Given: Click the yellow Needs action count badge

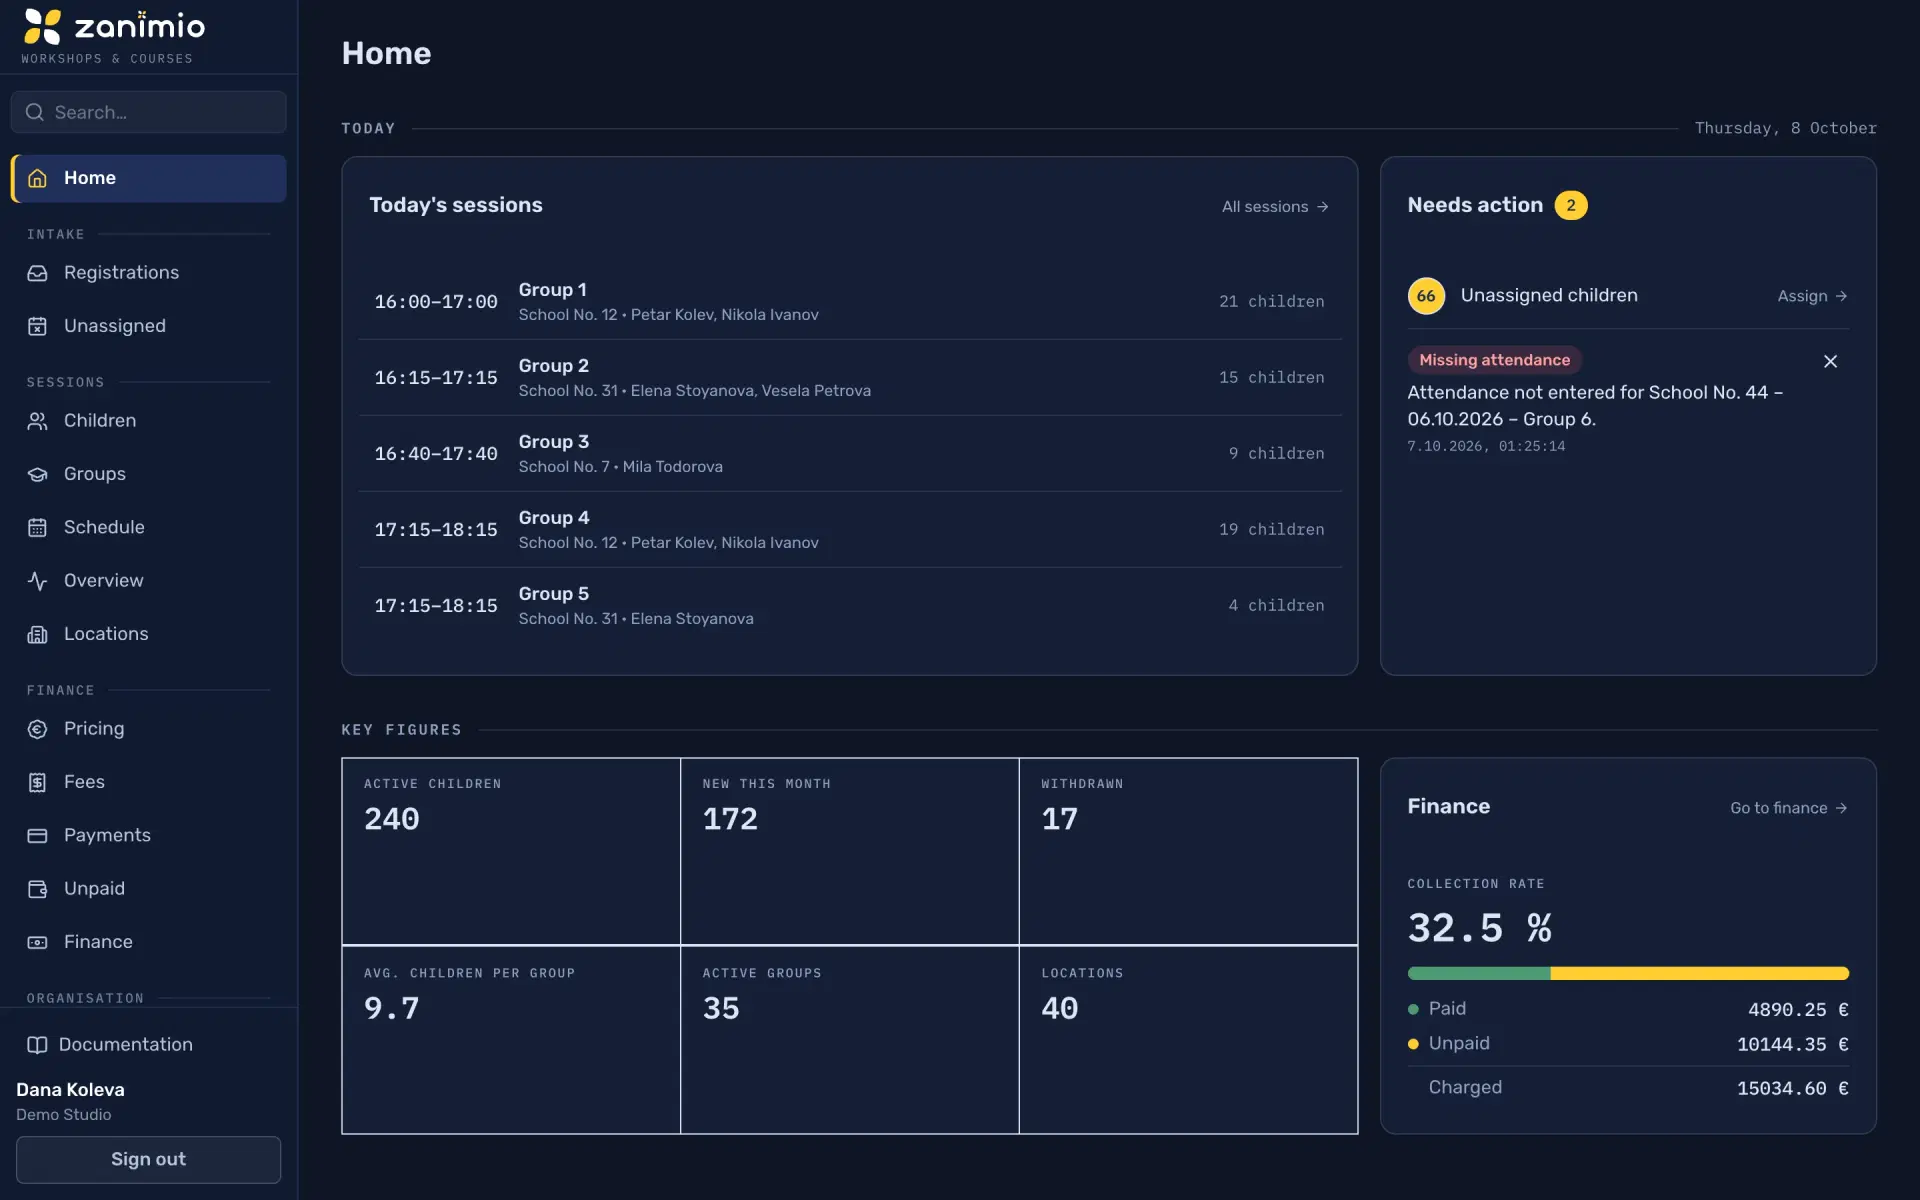Looking at the screenshot, I should (1571, 205).
